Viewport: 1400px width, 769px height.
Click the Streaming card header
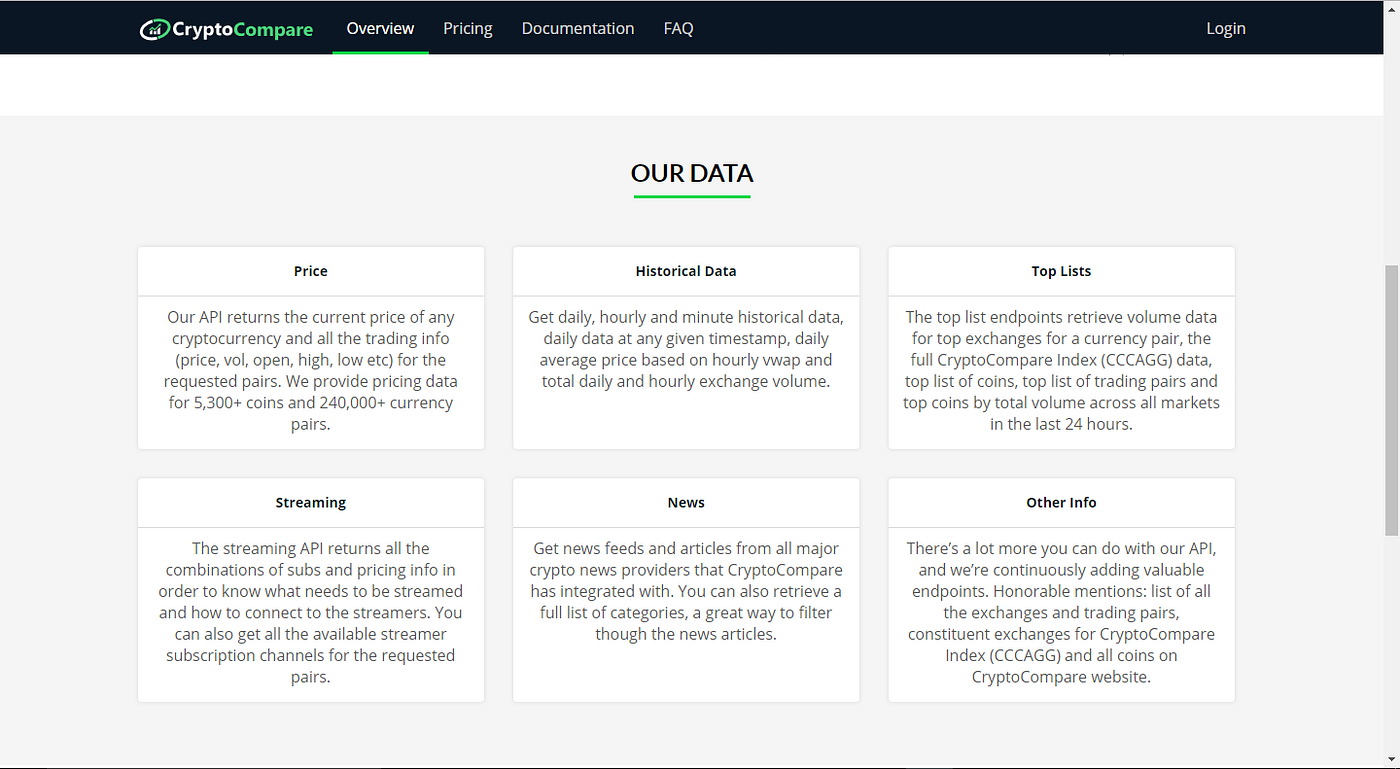310,502
